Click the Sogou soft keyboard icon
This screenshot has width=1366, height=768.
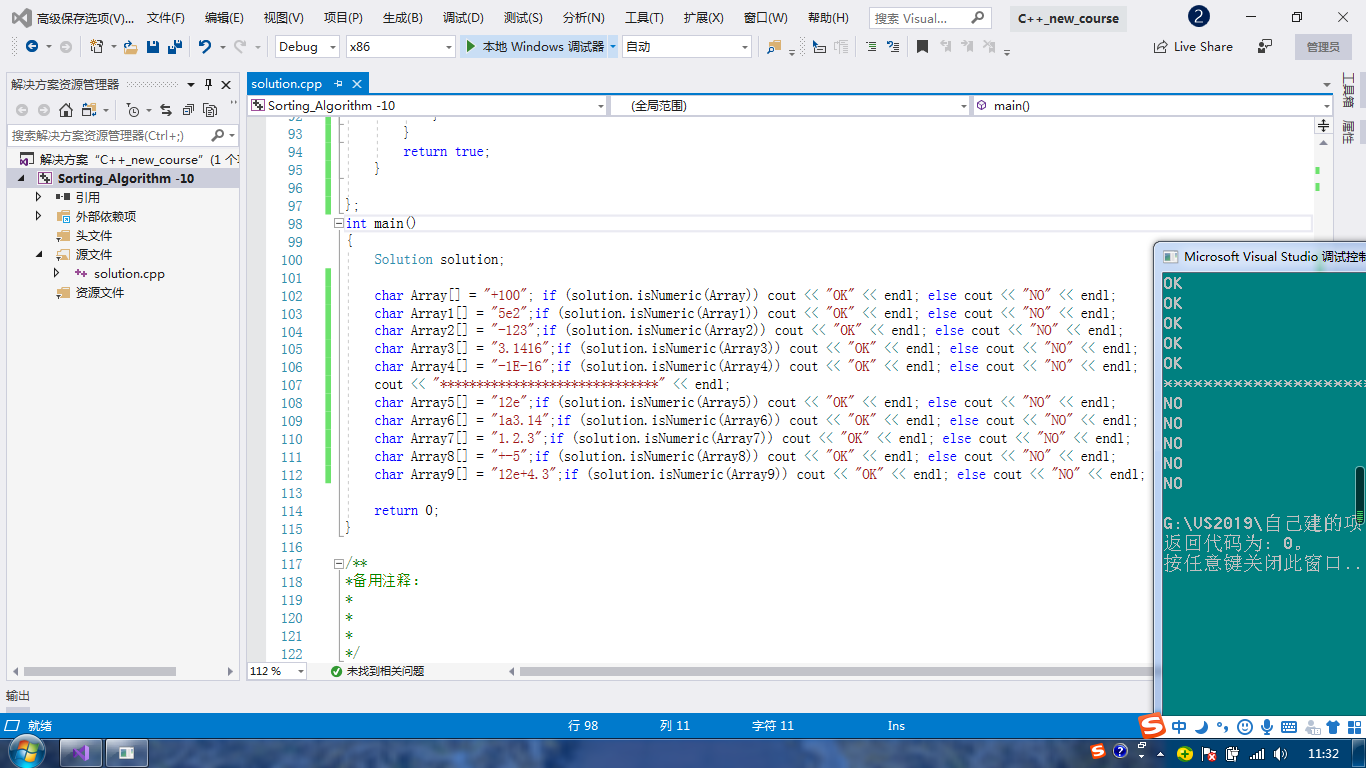(x=1289, y=727)
